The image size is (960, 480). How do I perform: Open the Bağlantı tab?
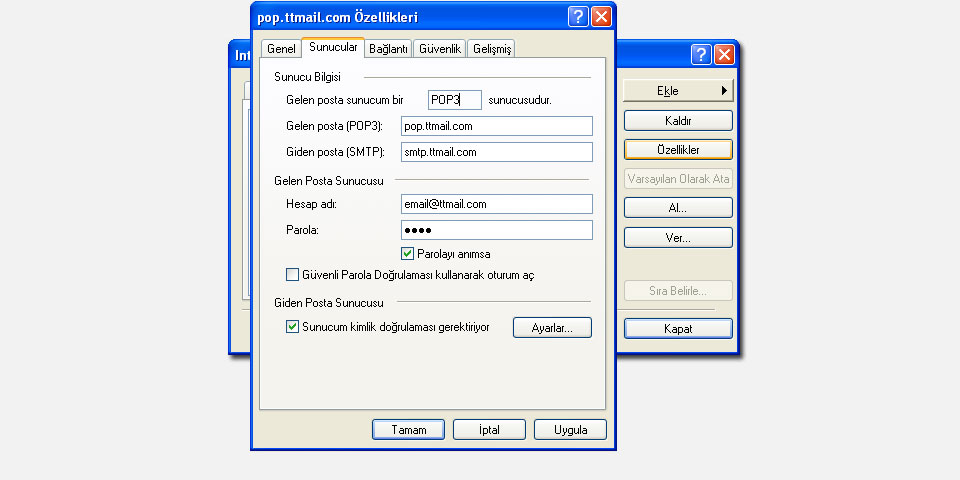pos(388,49)
